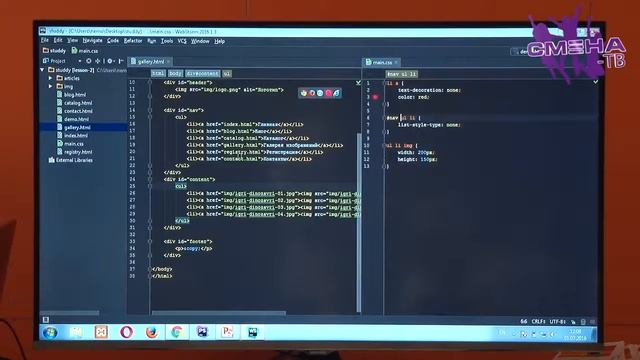Viewport: 640px width, 360px height.
Task: Hide the Project tool window
Action: pyautogui.click(x=121, y=61)
